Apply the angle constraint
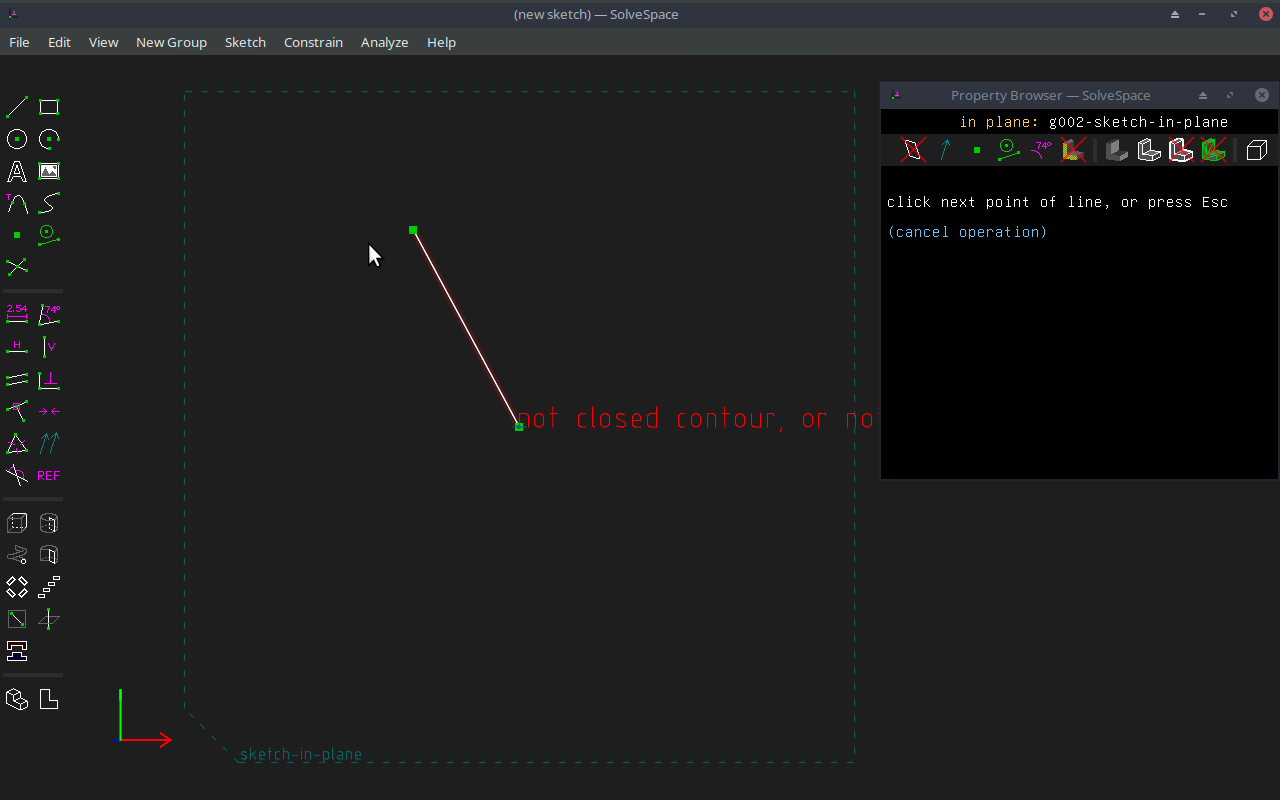1280x800 pixels. coord(48,313)
